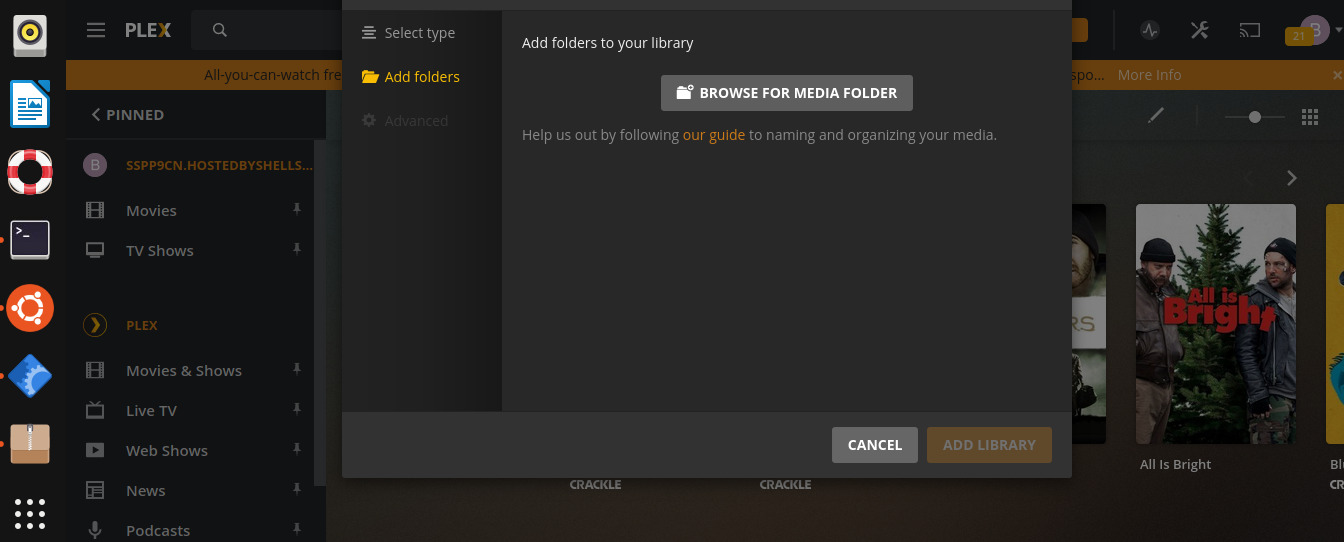Open the Plex hamburger menu
Viewport: 1344px width, 542px height.
click(x=96, y=30)
